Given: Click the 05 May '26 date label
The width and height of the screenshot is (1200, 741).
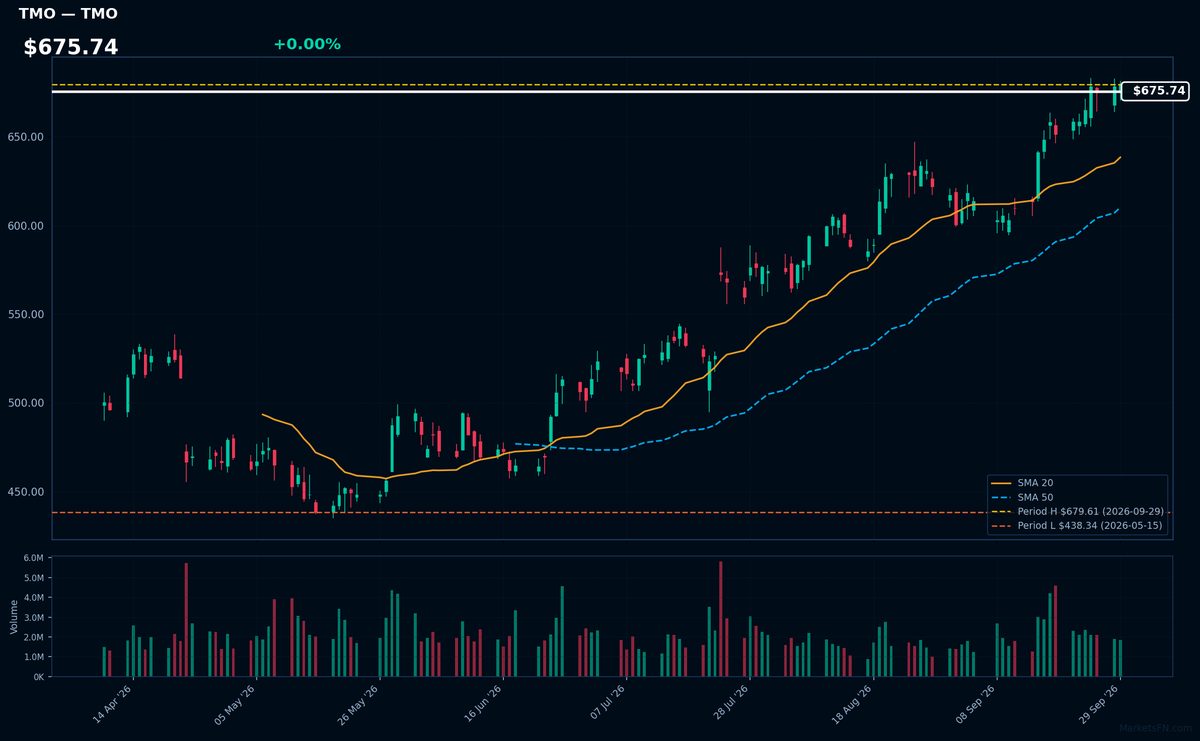Looking at the screenshot, I should pos(236,705).
